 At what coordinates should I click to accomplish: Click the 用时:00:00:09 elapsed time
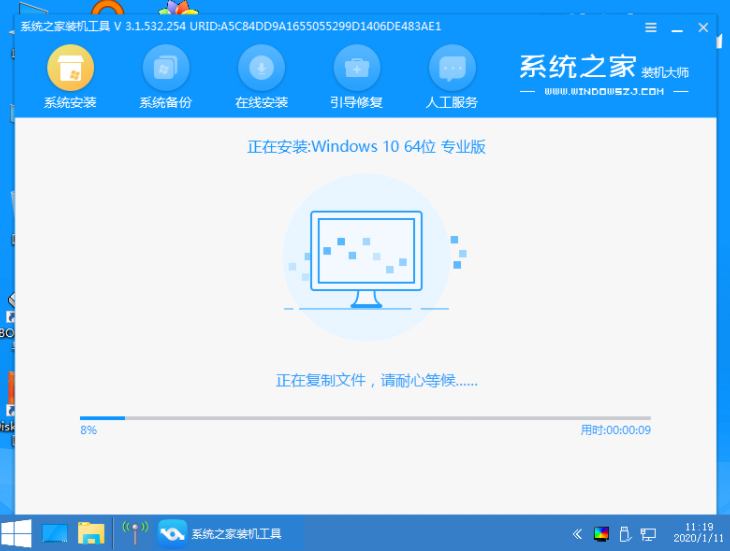[615, 430]
